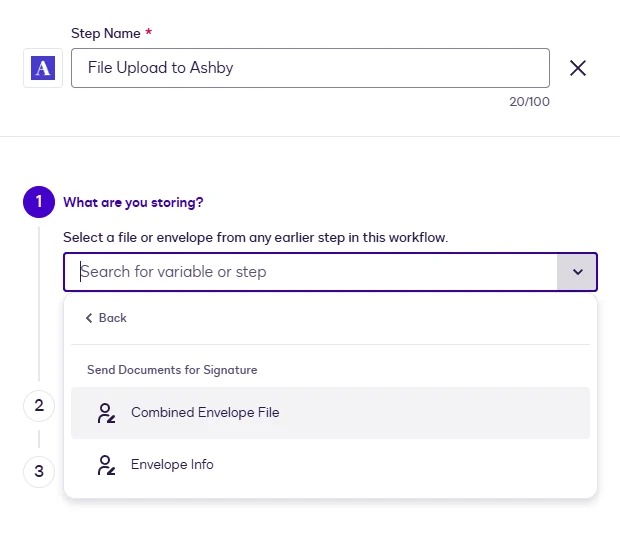Click the Envelope Info signer icon
Viewport: 620px width, 560px height.
tap(106, 465)
